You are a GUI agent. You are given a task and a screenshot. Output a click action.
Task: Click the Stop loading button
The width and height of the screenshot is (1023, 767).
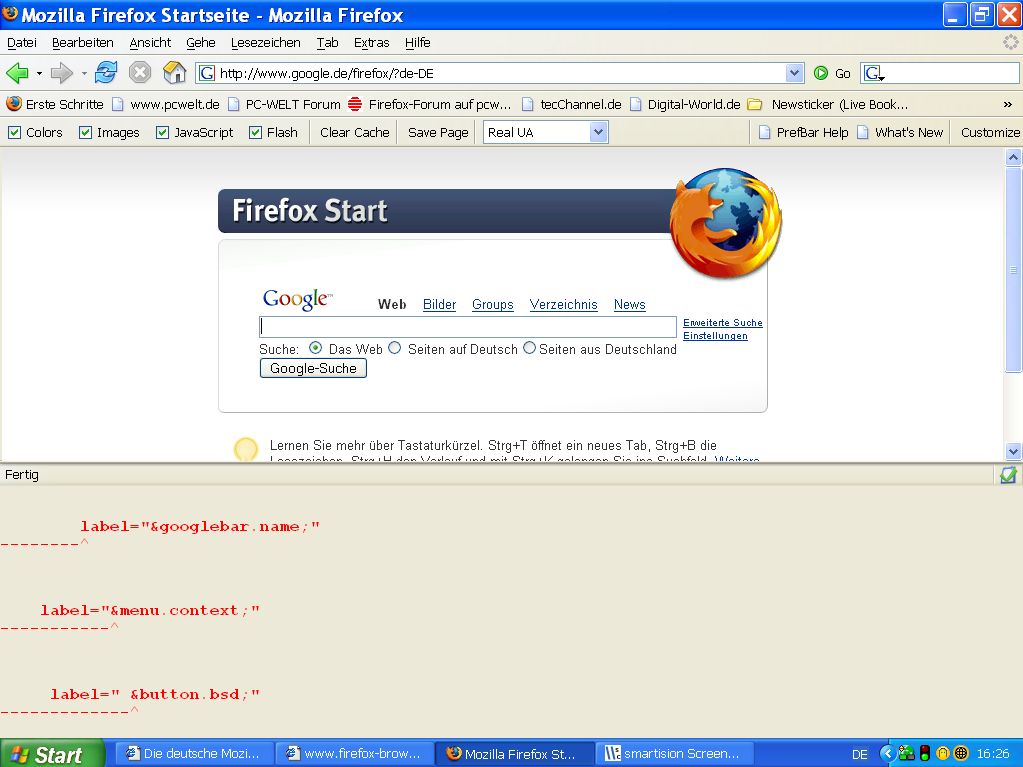click(140, 72)
